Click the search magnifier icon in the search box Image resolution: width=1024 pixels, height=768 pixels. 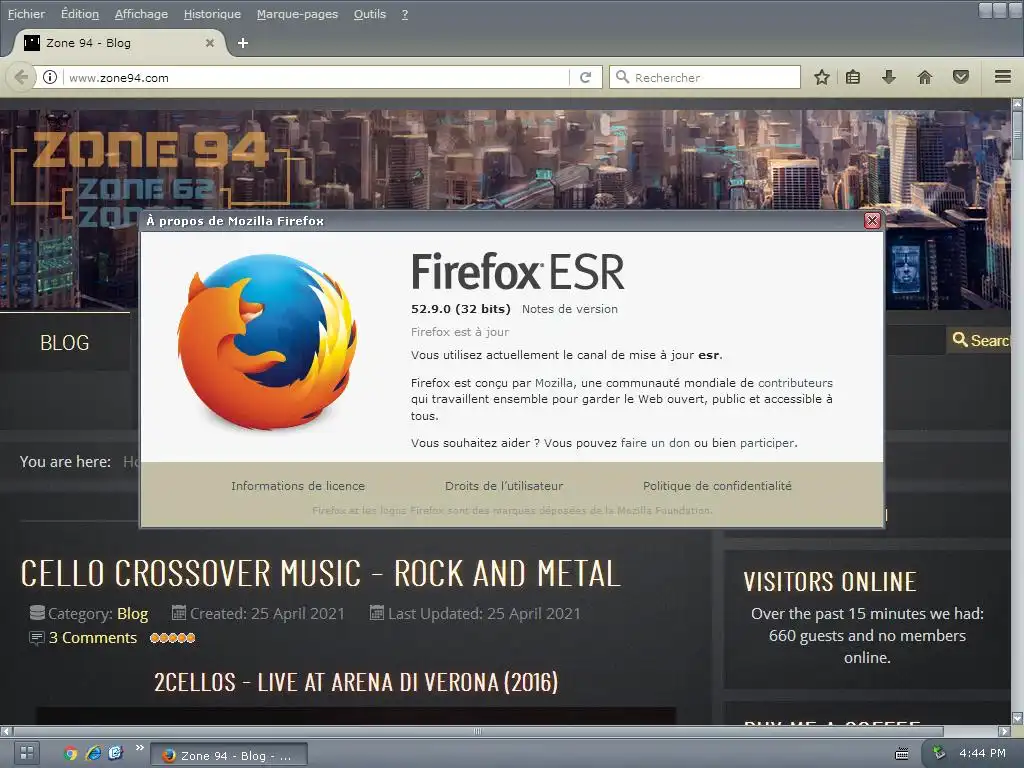coord(622,77)
